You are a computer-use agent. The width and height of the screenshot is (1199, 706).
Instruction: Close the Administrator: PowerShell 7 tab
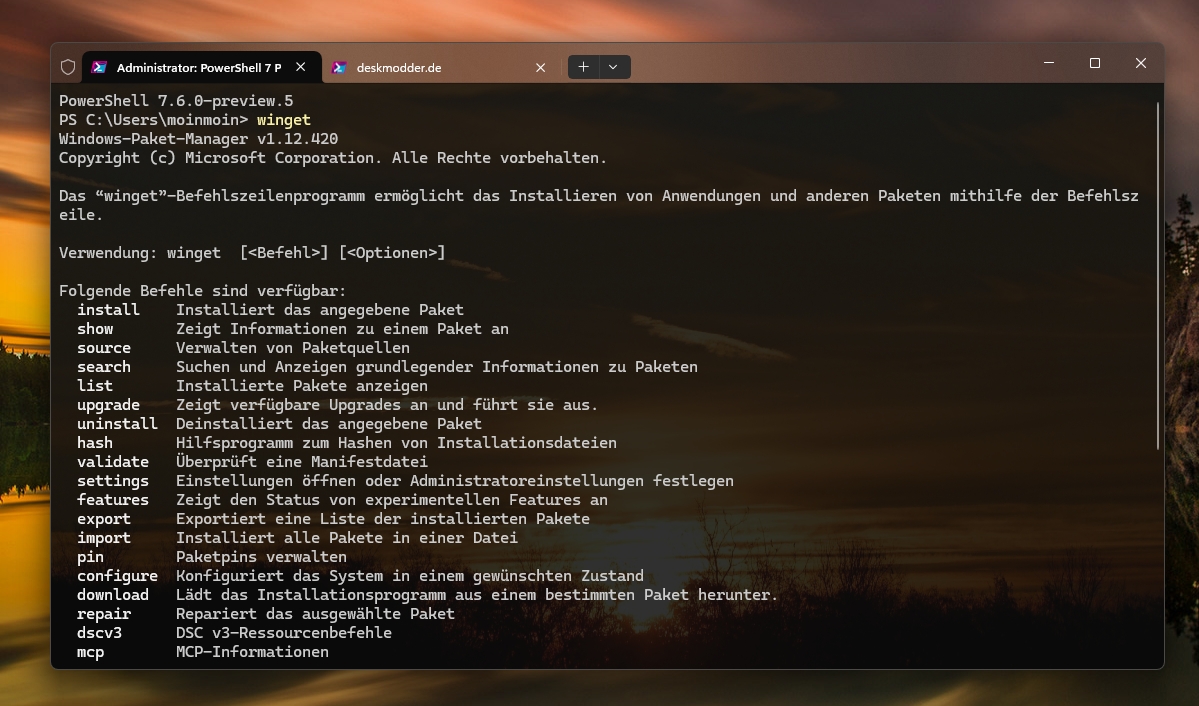301,67
